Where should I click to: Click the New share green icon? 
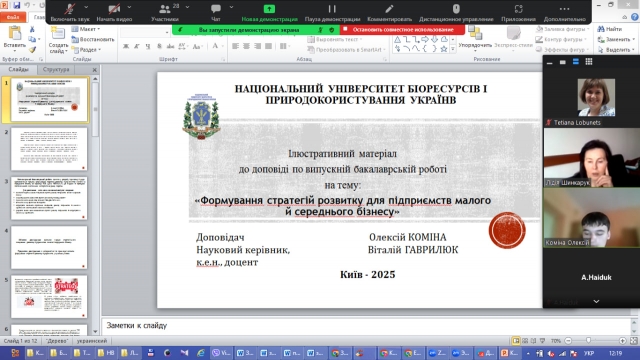(269, 9)
